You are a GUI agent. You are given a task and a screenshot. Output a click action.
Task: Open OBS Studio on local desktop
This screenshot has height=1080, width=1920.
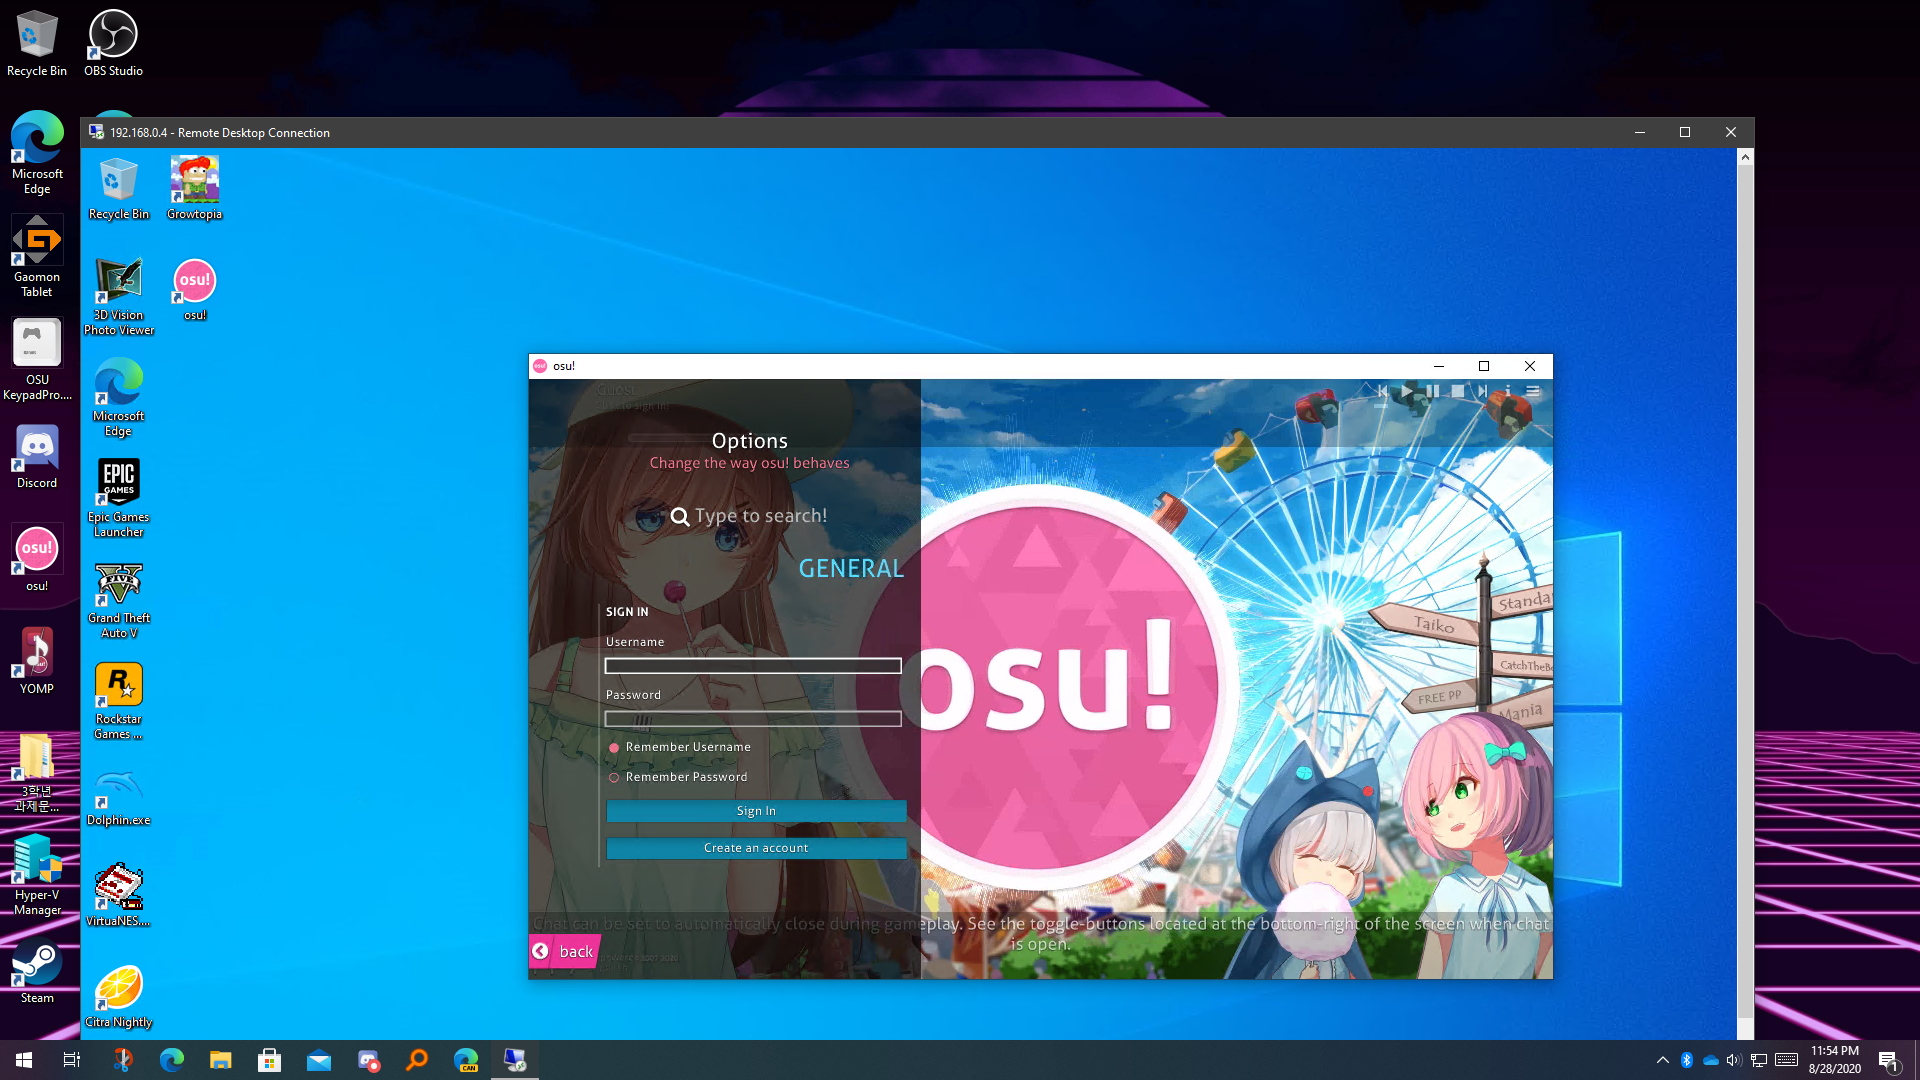tap(113, 43)
